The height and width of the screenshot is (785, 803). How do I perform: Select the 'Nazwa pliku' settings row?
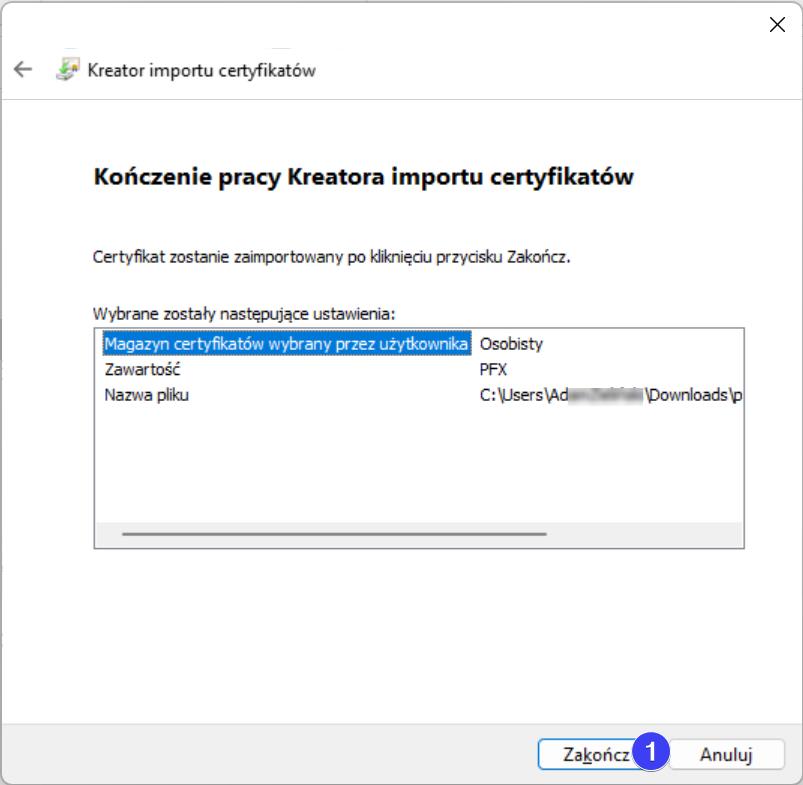coord(147,395)
